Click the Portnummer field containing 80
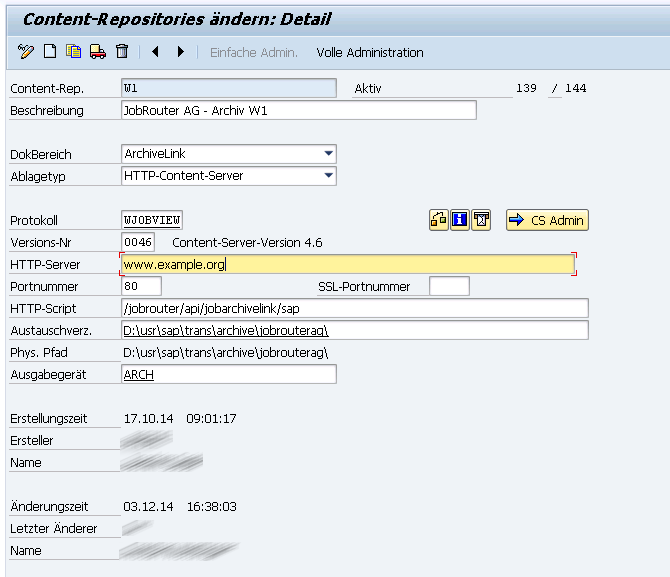Viewport: 670px width, 577px height. point(140,287)
